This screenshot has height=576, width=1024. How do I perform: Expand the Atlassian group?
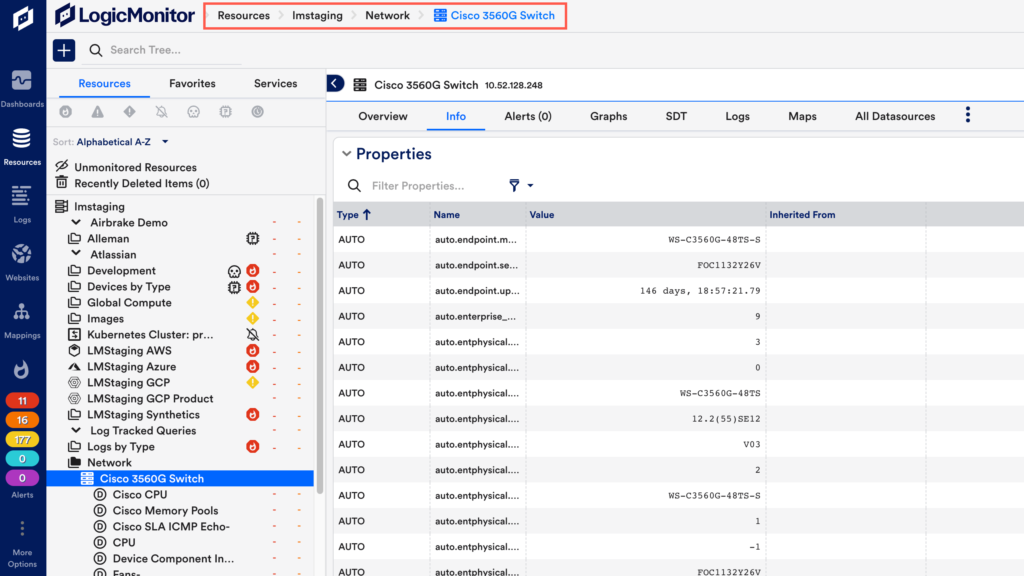pos(76,254)
